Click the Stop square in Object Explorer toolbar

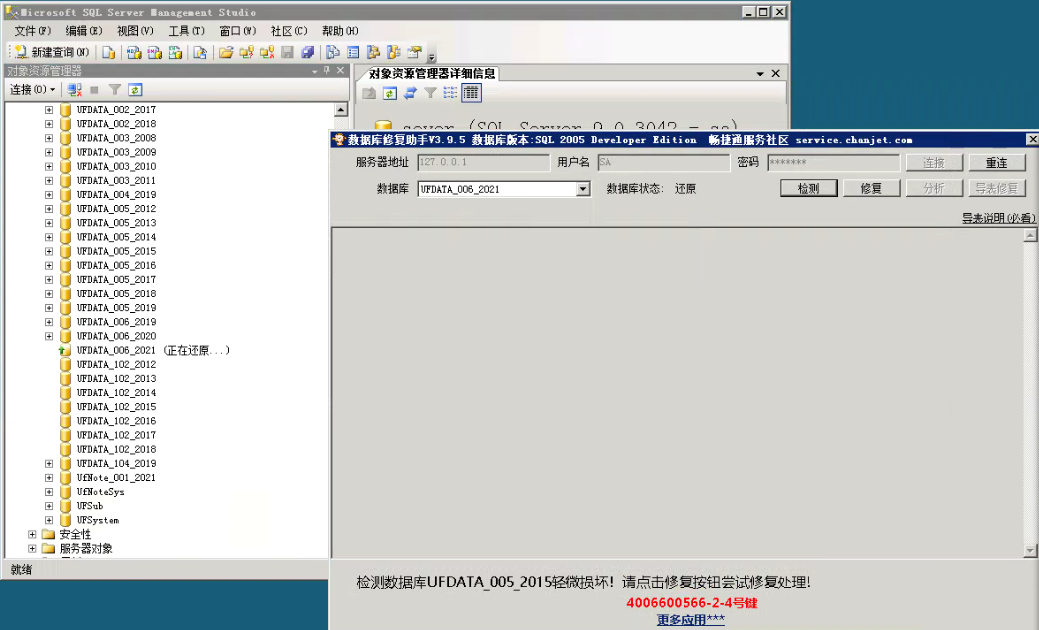tap(94, 89)
